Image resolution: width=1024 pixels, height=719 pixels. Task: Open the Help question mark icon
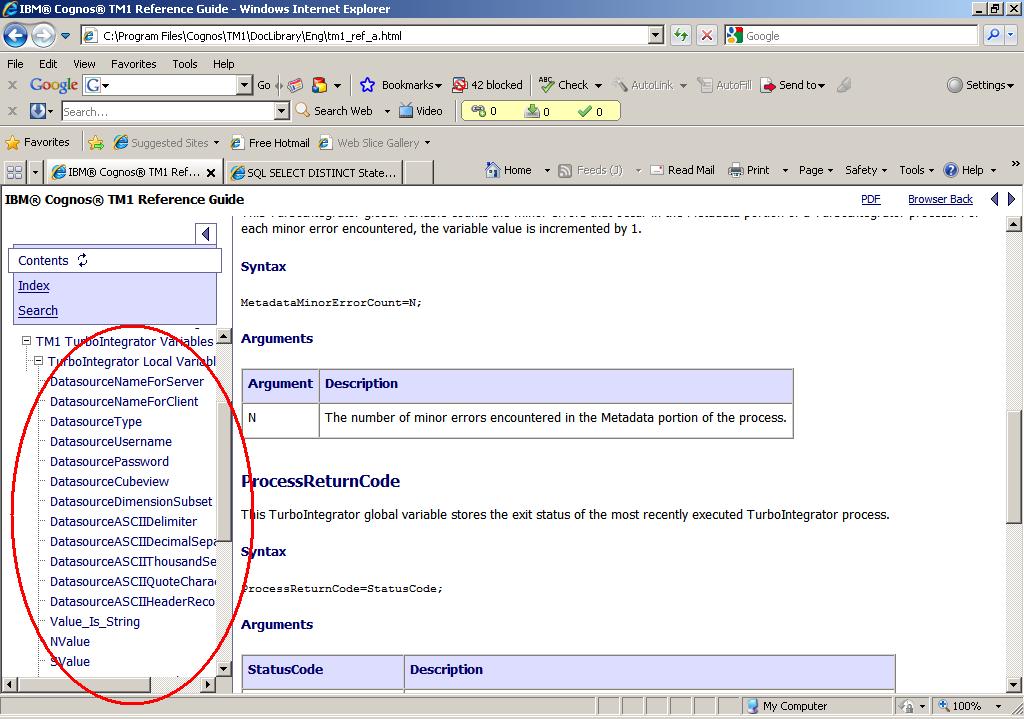tap(951, 170)
